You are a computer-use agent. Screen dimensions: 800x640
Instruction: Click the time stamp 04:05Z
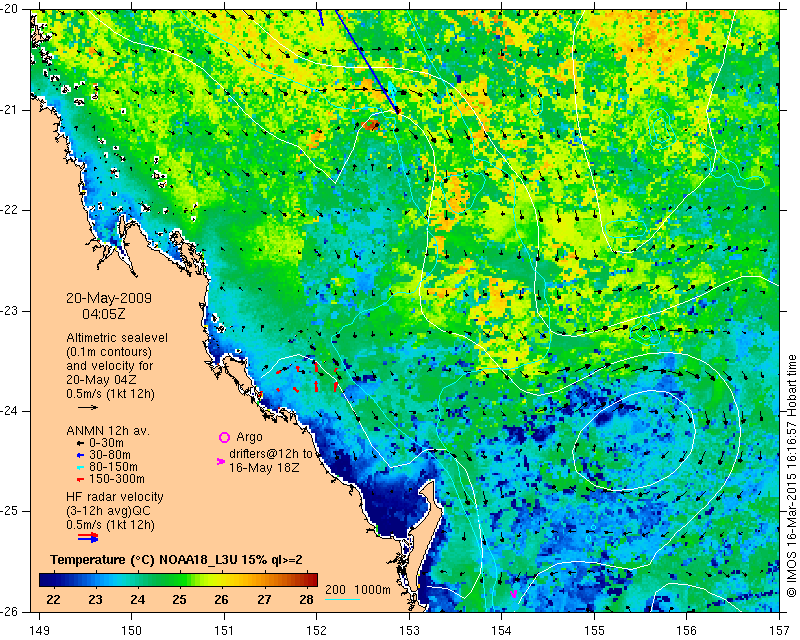[x=104, y=314]
